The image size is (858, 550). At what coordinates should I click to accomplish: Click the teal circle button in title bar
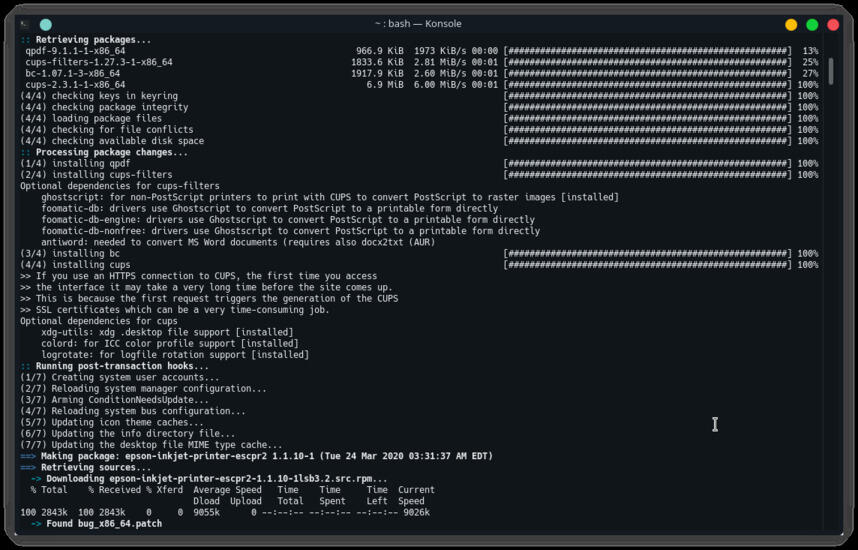(46, 24)
